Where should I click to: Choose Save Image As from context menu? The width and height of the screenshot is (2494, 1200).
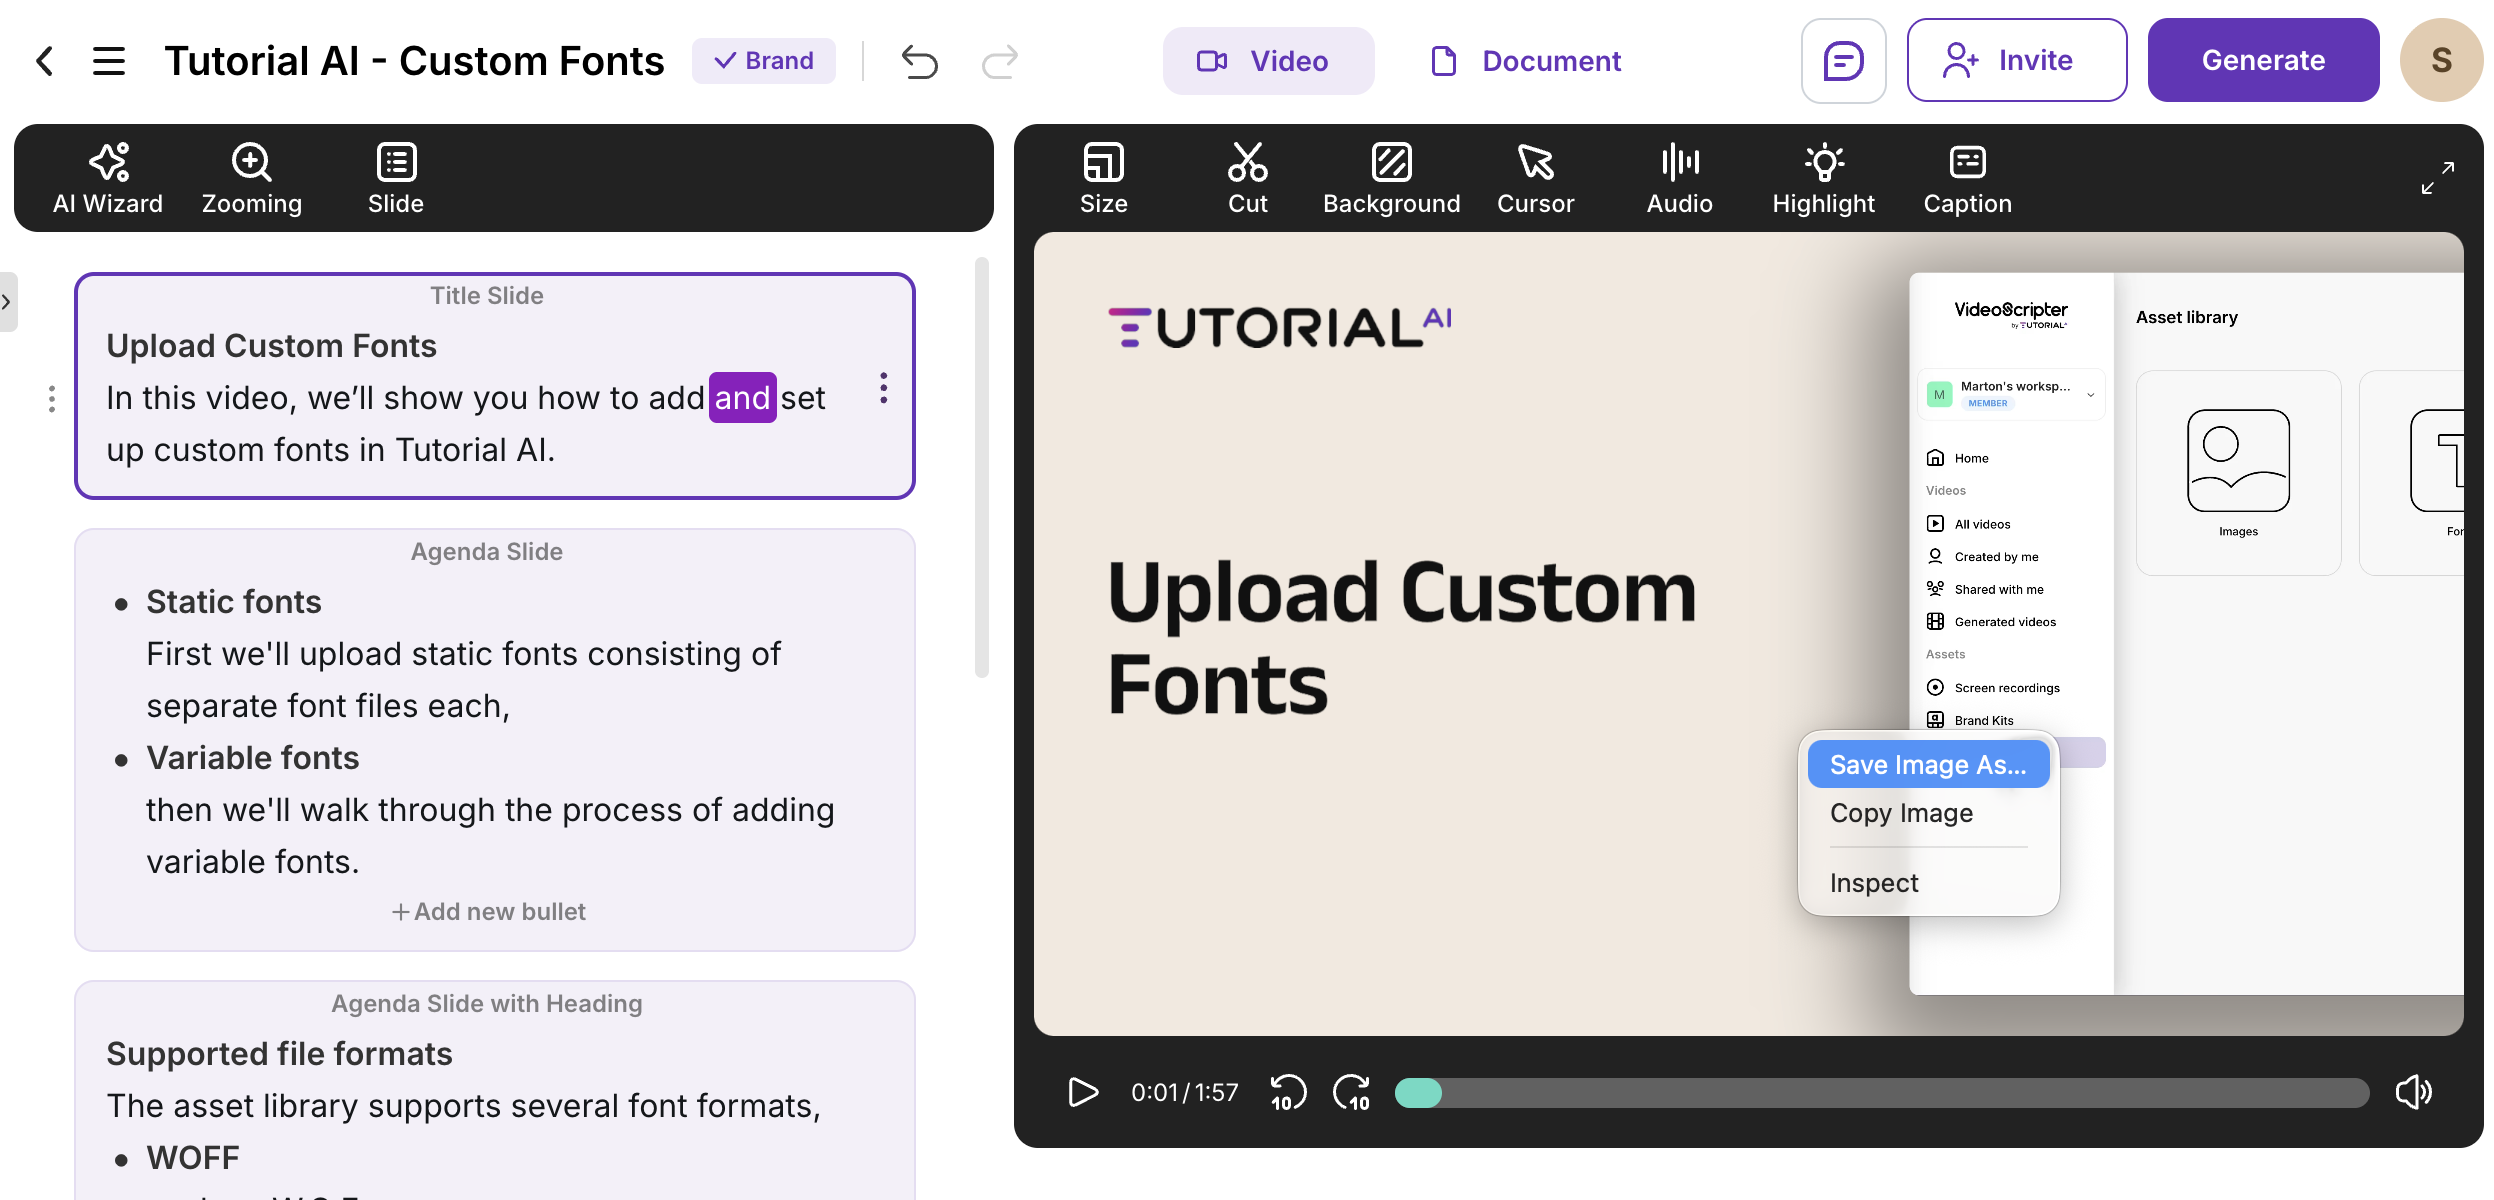[1927, 765]
